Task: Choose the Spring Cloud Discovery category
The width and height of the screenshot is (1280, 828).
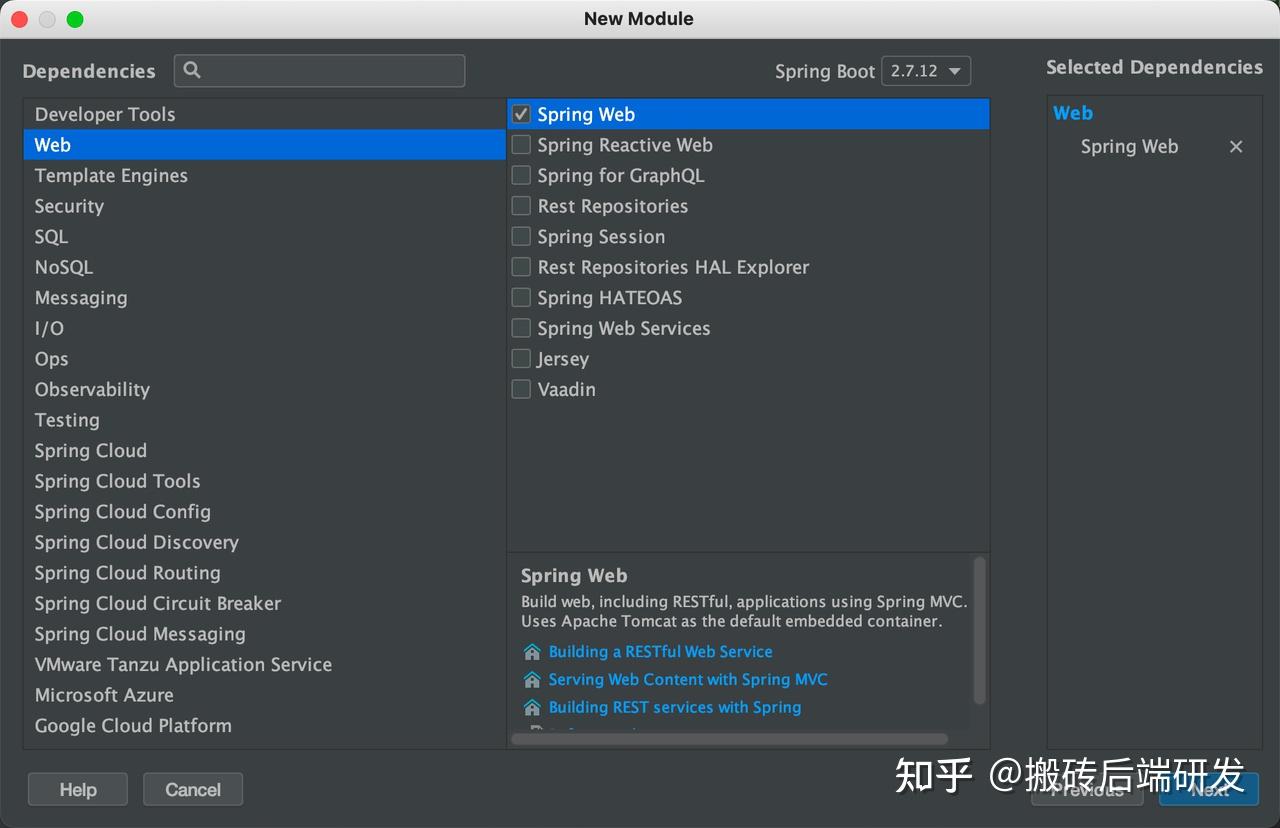Action: click(x=136, y=542)
